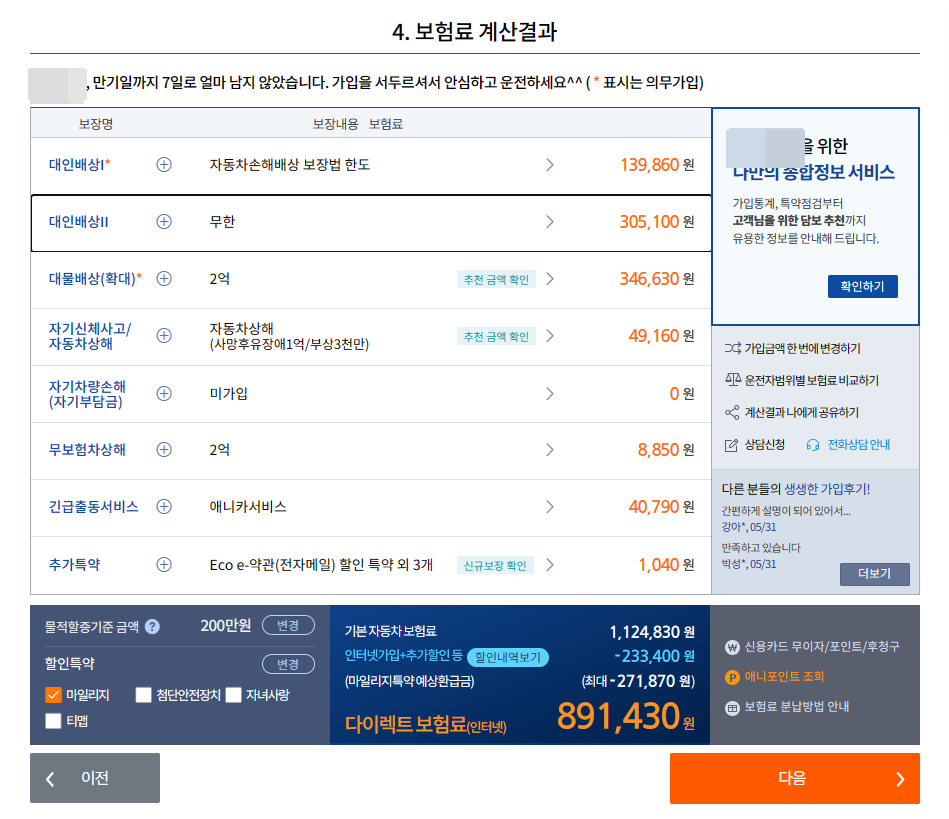The width and height of the screenshot is (949, 819).
Task: Click 변경 button for 물적할증기준 금액
Action: pyautogui.click(x=288, y=625)
